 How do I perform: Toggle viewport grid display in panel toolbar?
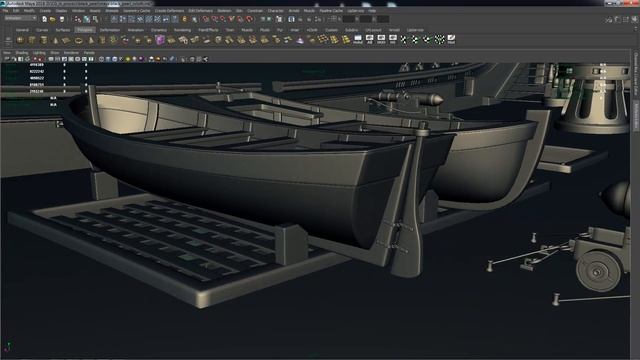click(x=51, y=59)
